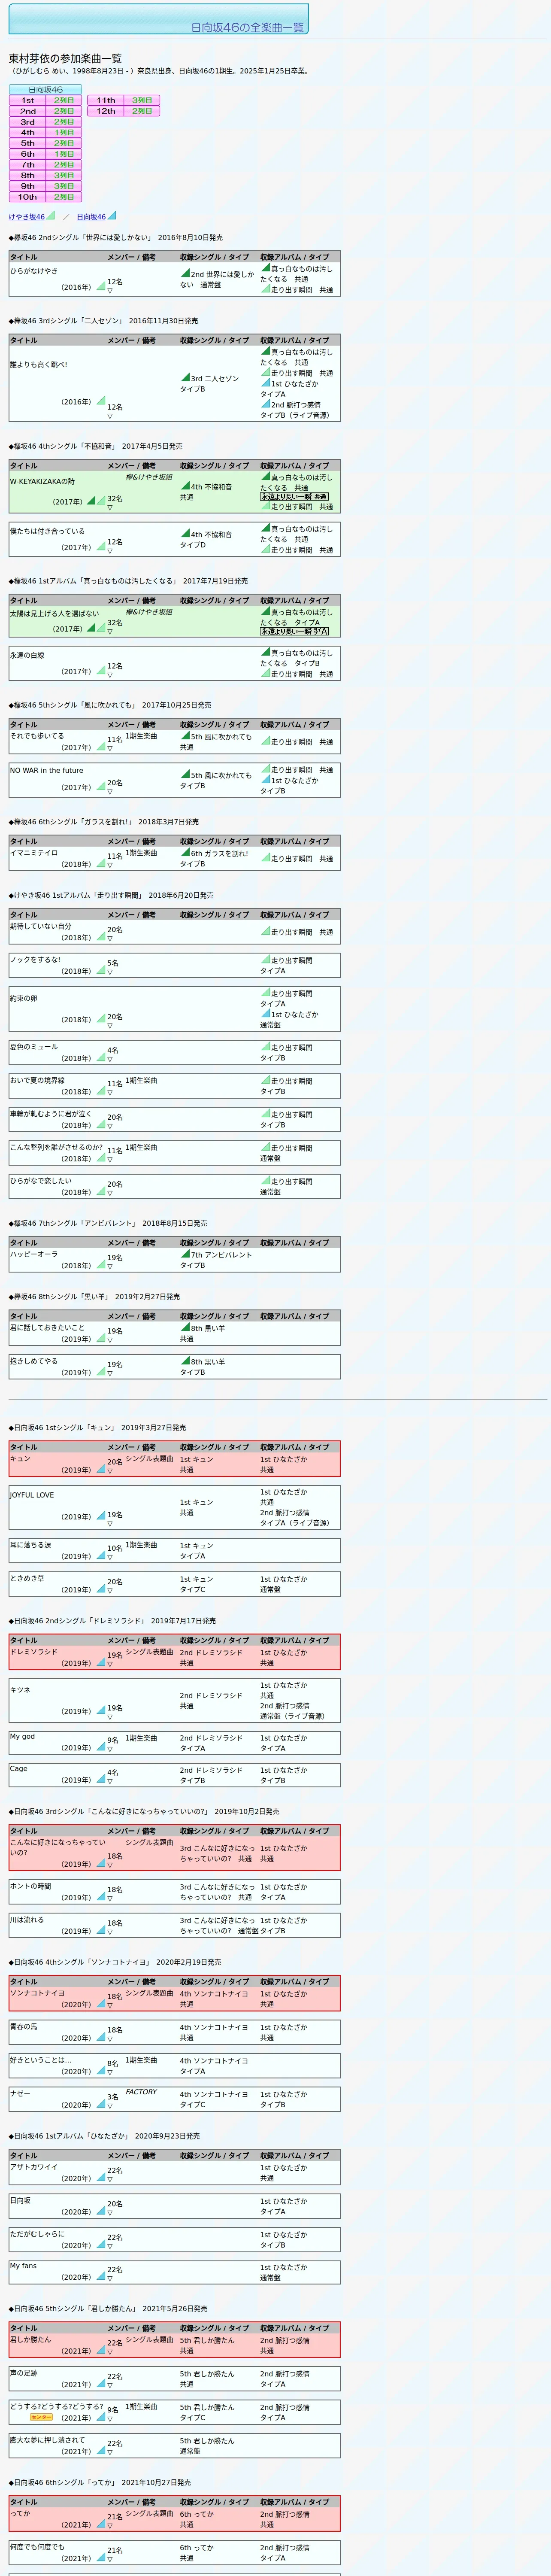Click the triangle icon in 期待していない自分 row
This screenshot has height=2576, width=551.
coord(100,937)
